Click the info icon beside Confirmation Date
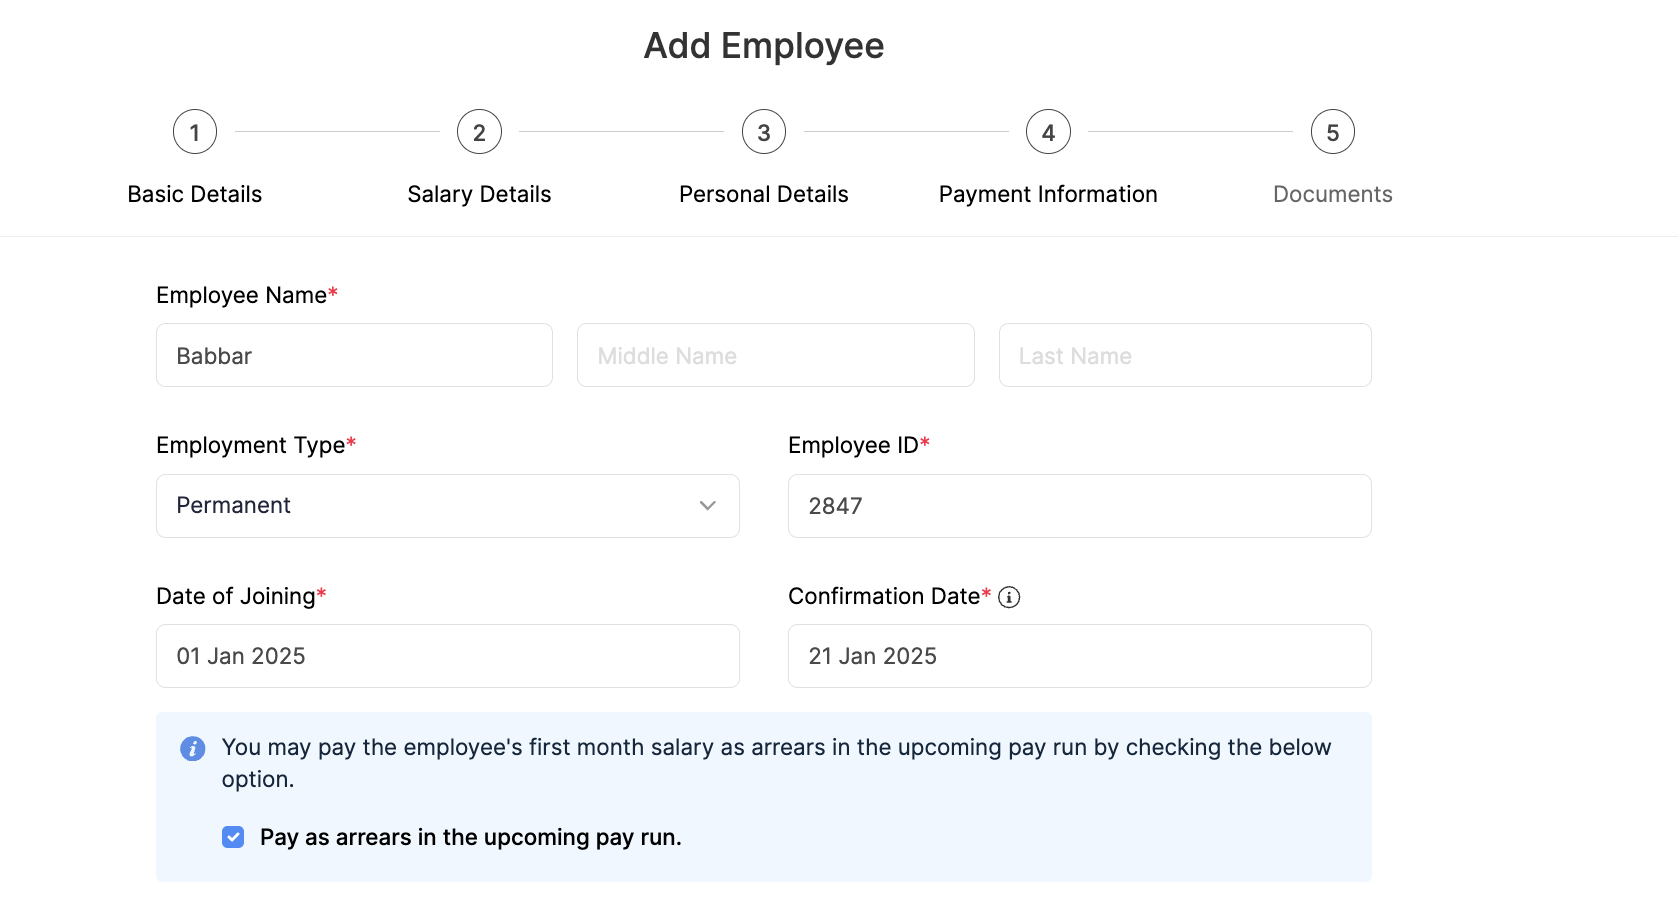1678x902 pixels. [1010, 597]
